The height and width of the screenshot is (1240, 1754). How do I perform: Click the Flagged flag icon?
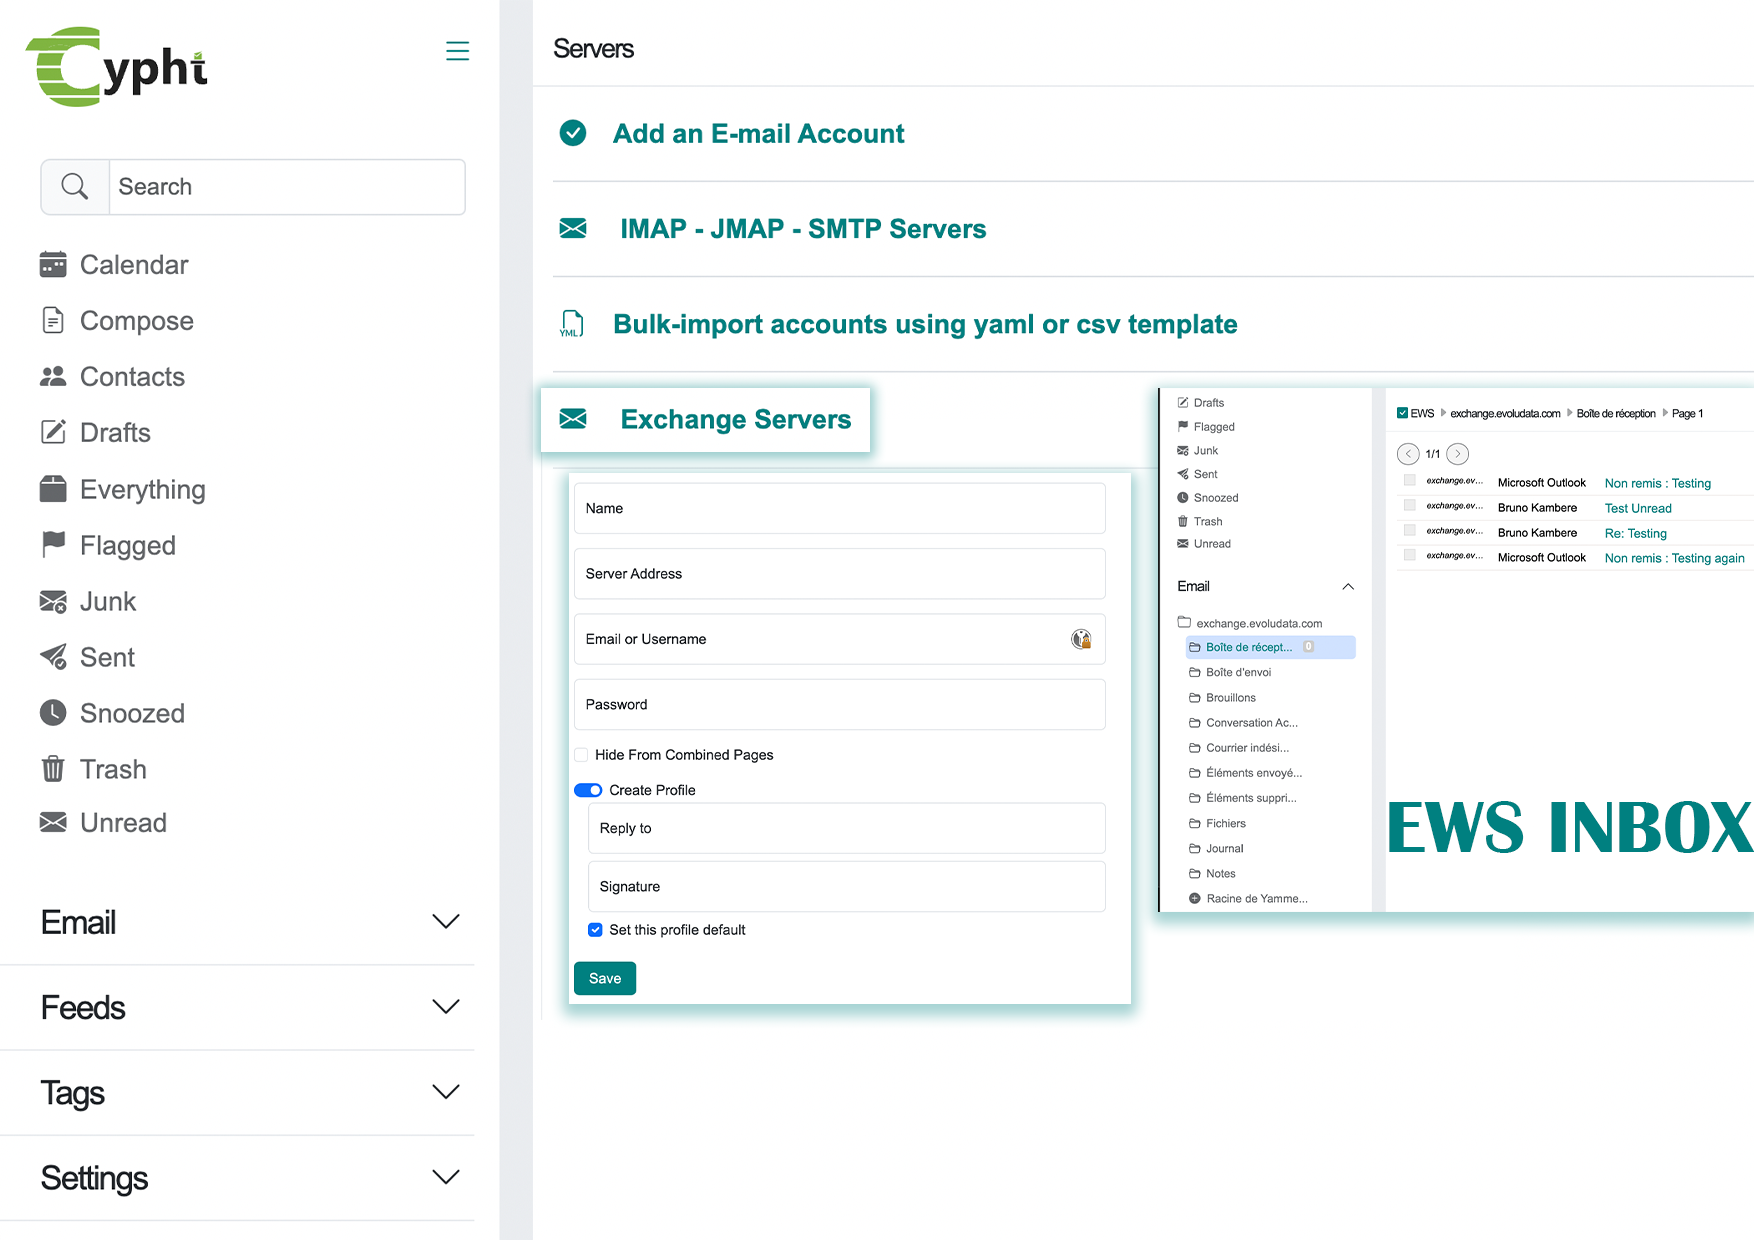click(x=54, y=545)
